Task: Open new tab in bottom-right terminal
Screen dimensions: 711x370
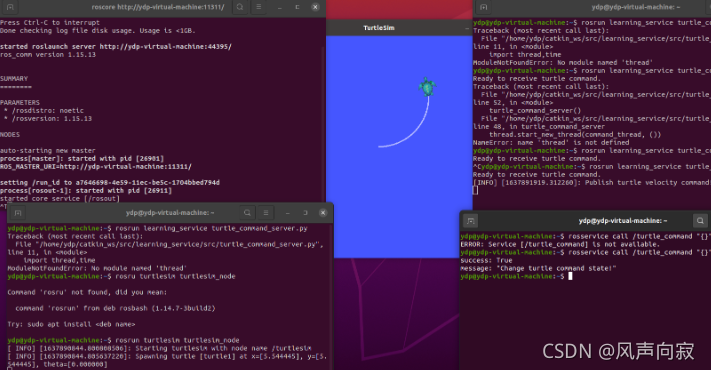Action: pyautogui.click(x=471, y=221)
